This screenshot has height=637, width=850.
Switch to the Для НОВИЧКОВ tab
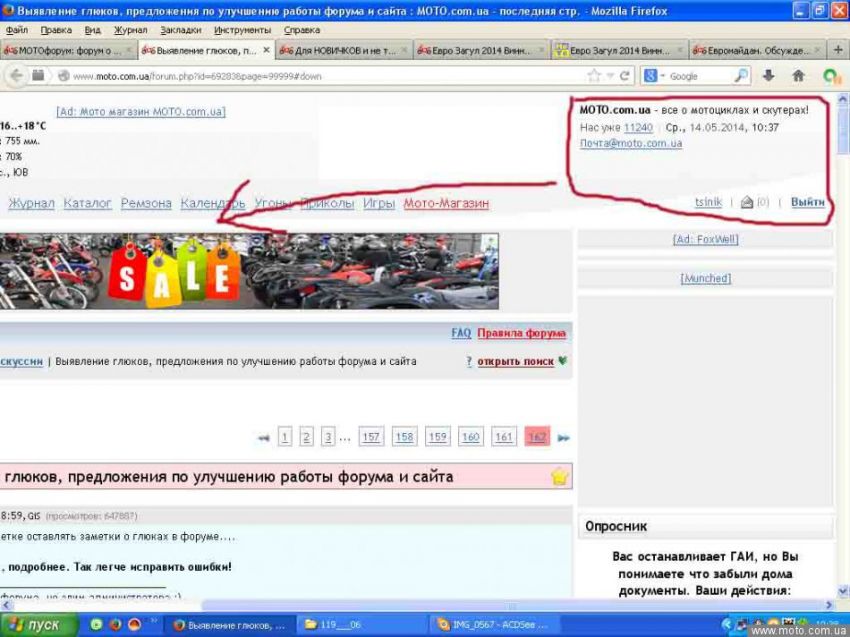[x=344, y=50]
